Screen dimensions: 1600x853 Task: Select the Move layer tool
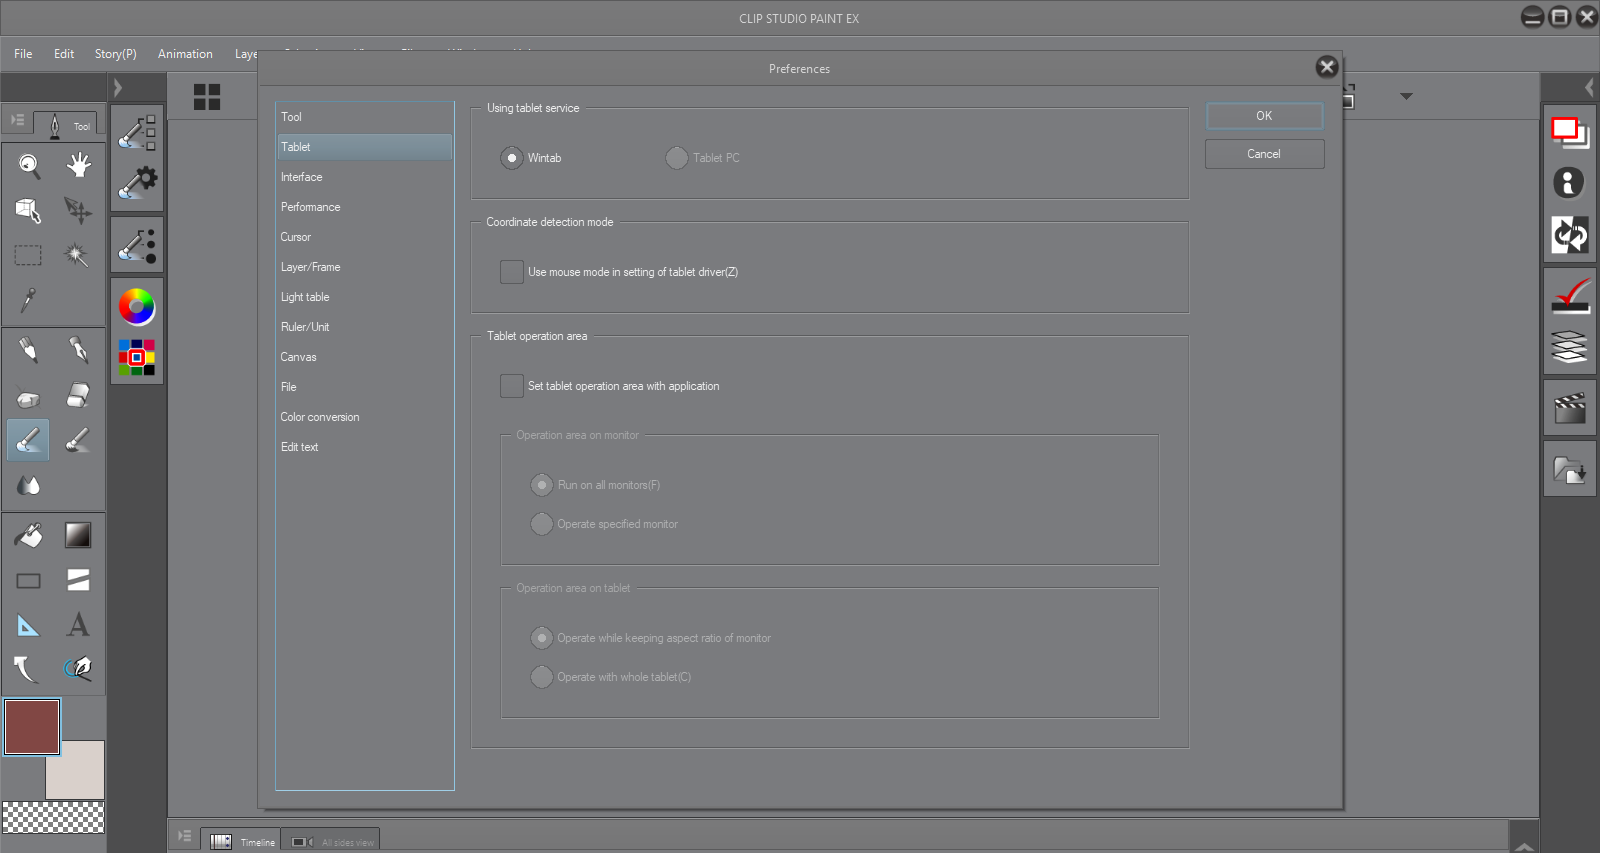click(78, 210)
